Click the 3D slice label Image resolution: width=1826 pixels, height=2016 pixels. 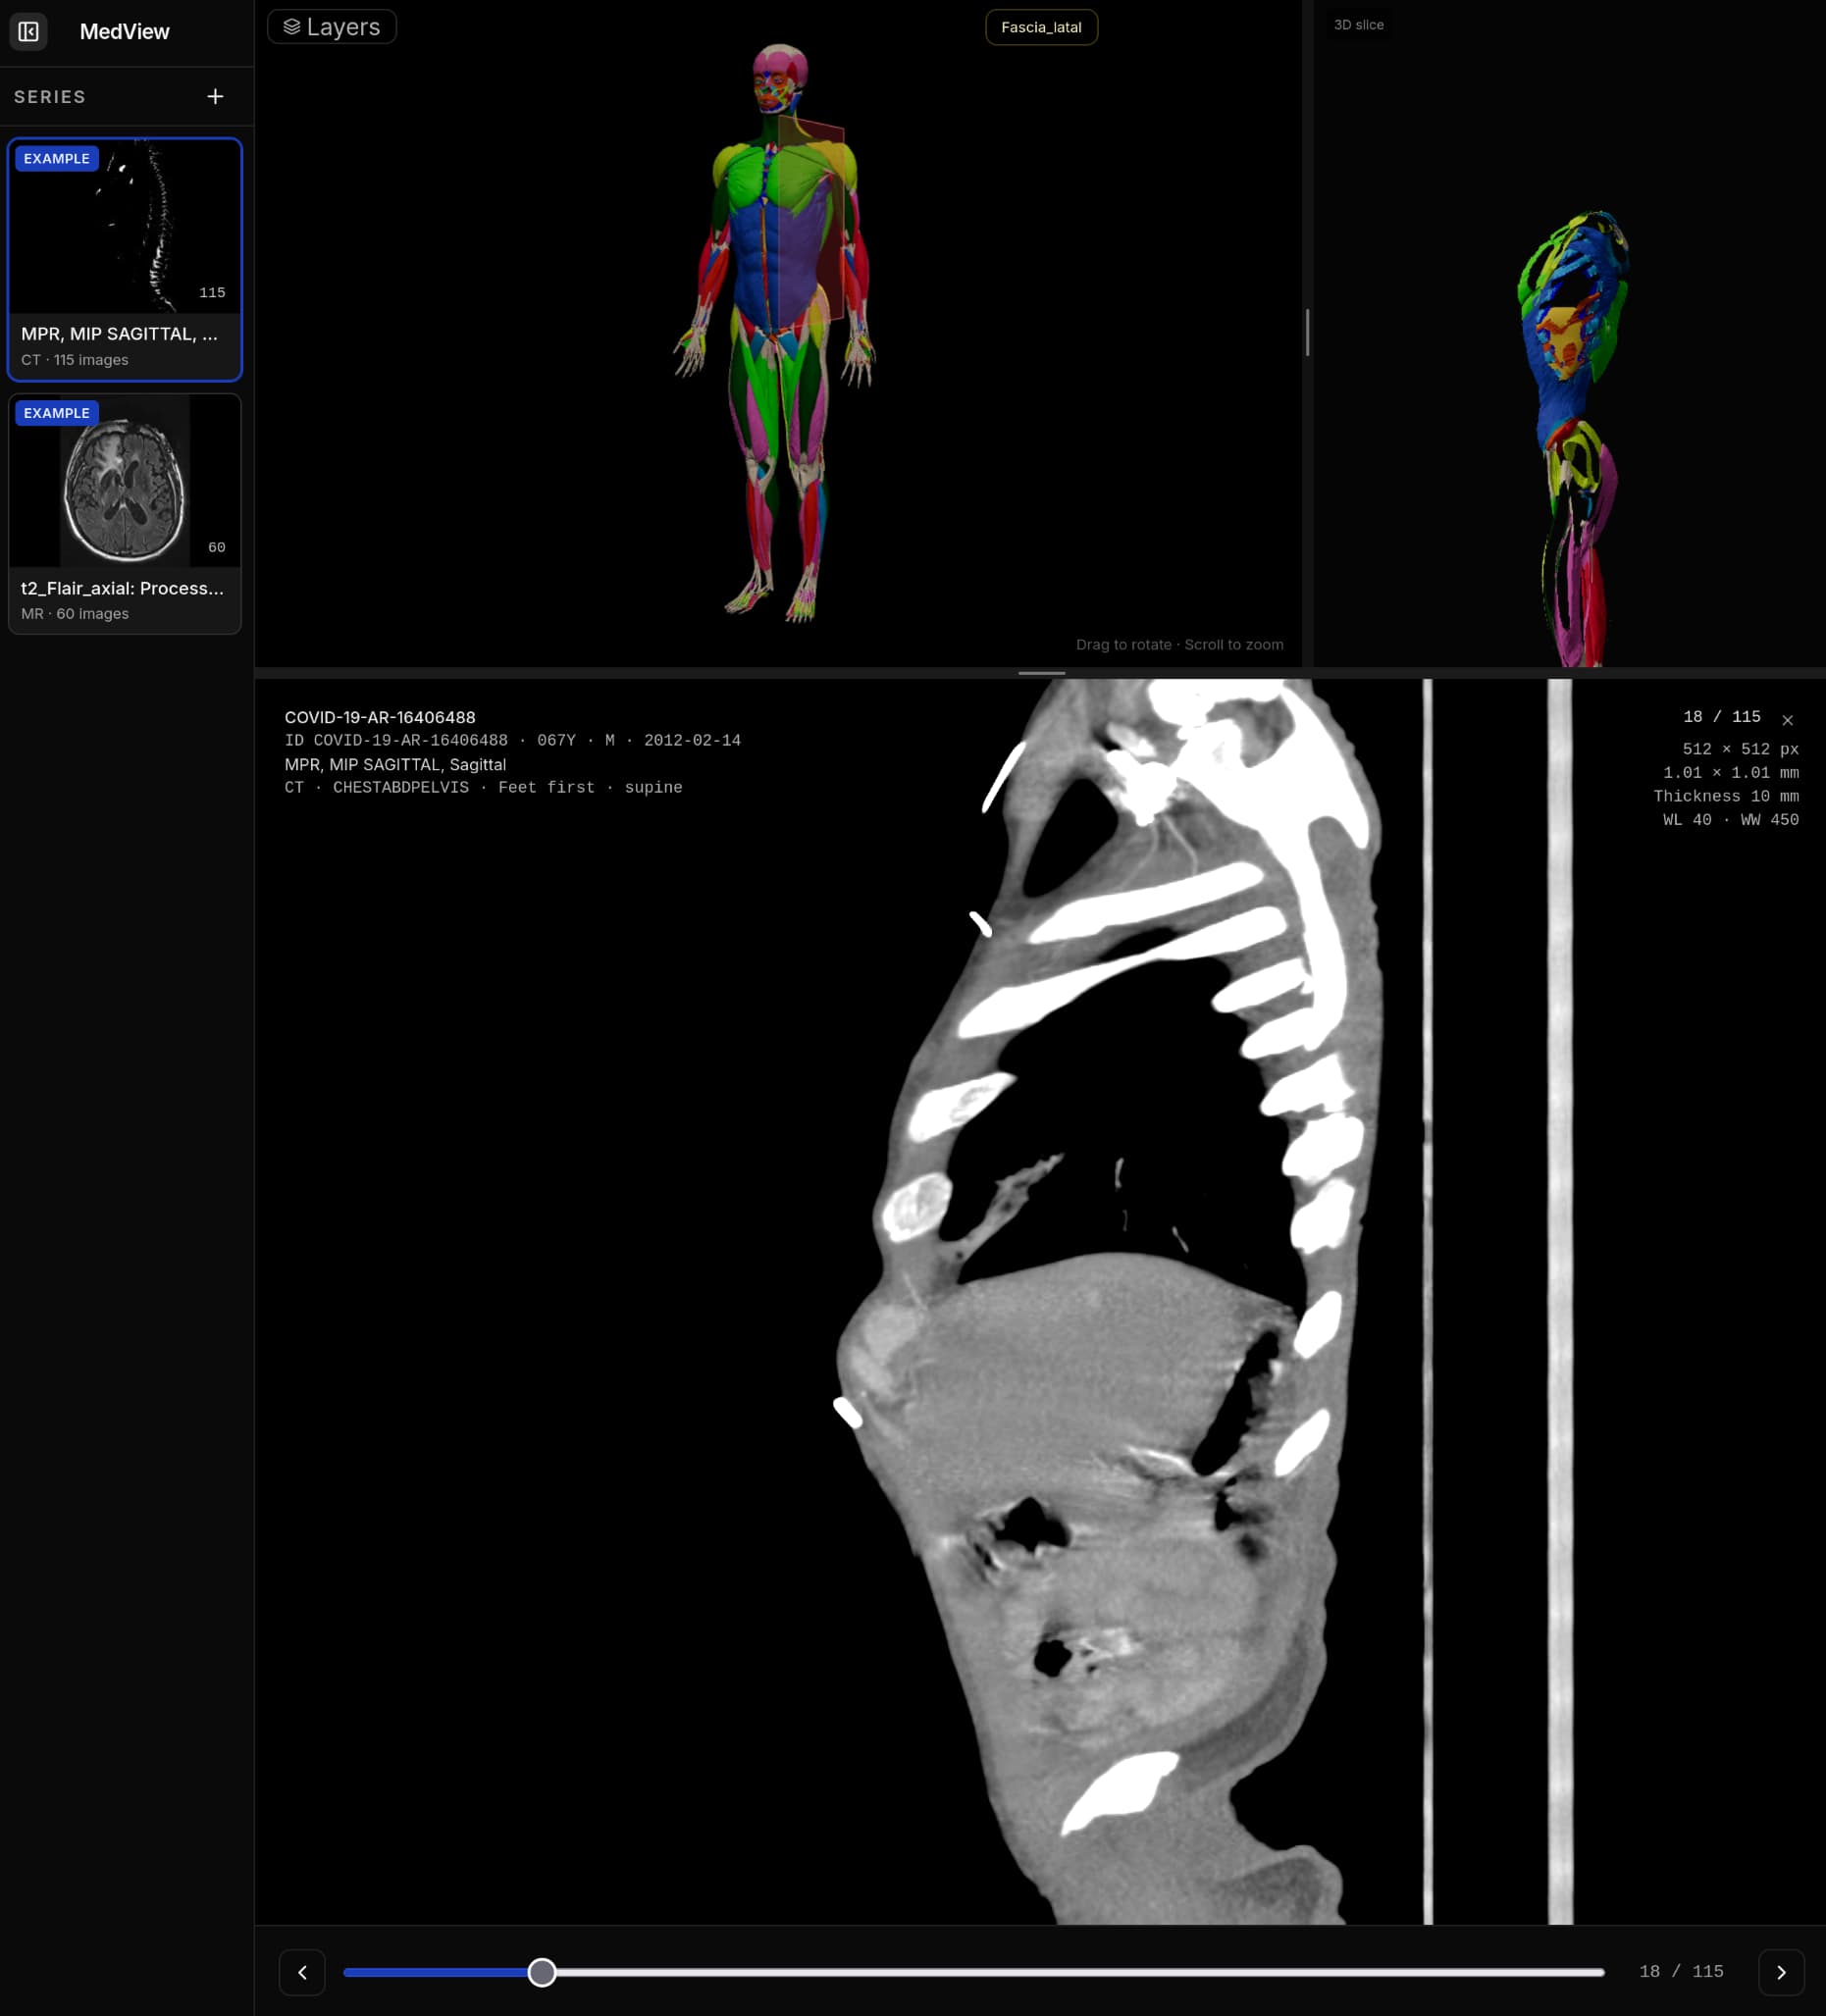(1358, 25)
